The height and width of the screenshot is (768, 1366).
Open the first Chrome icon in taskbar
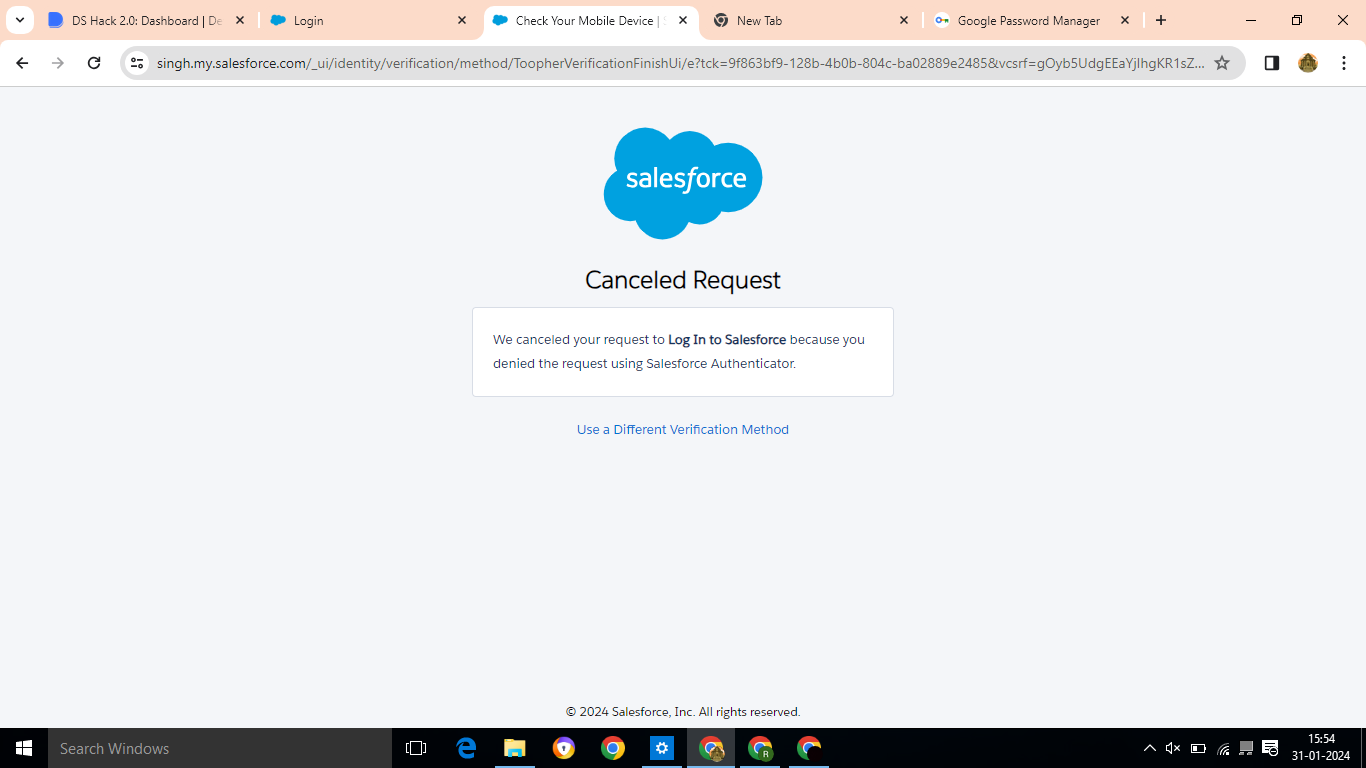click(613, 748)
